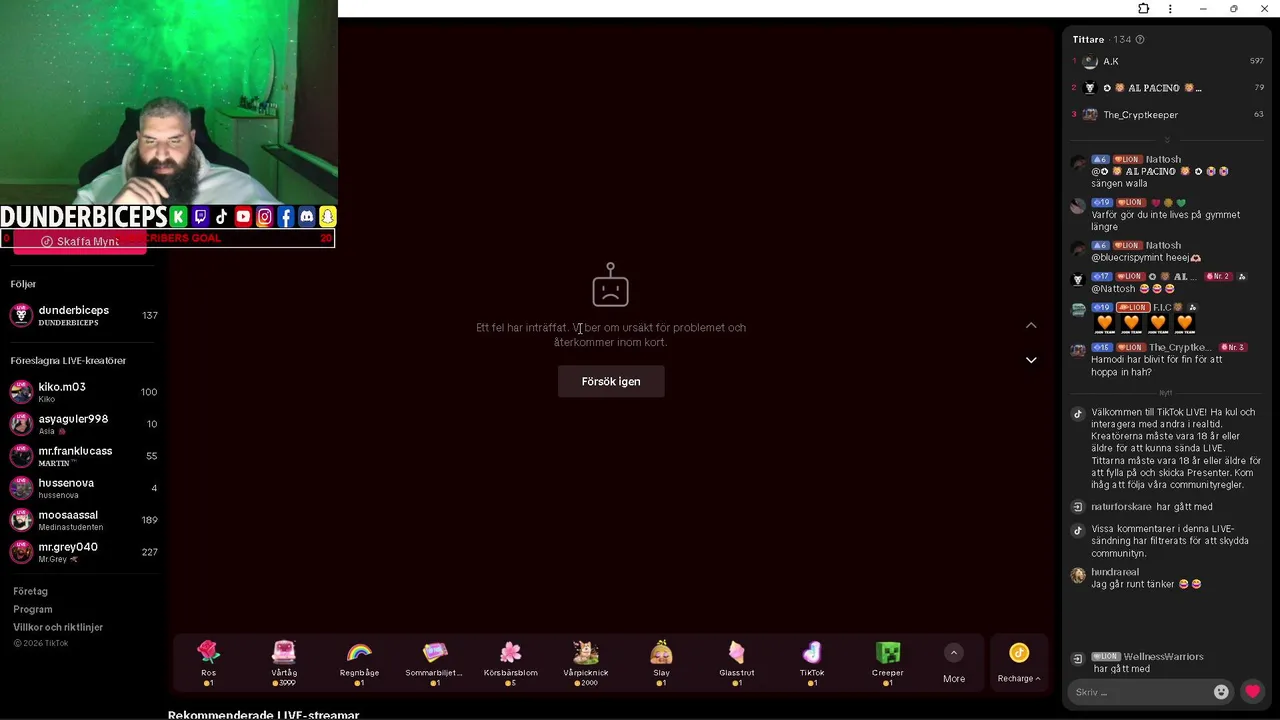
Task: Open the Recharge coins menu
Action: 1019,662
